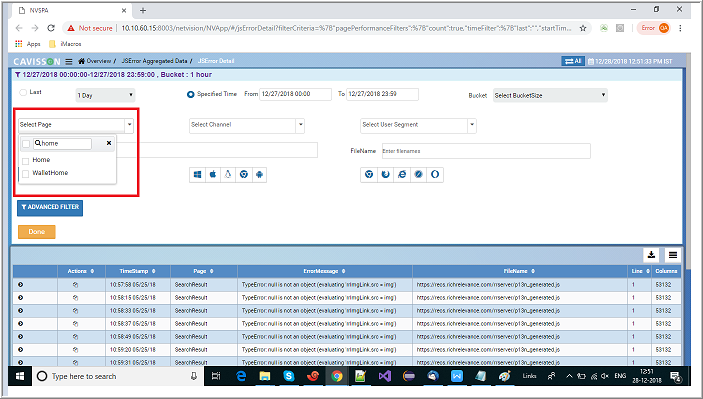The height and width of the screenshot is (399, 703).
Task: Expand the 10:58:33 error row
Action: [21, 311]
